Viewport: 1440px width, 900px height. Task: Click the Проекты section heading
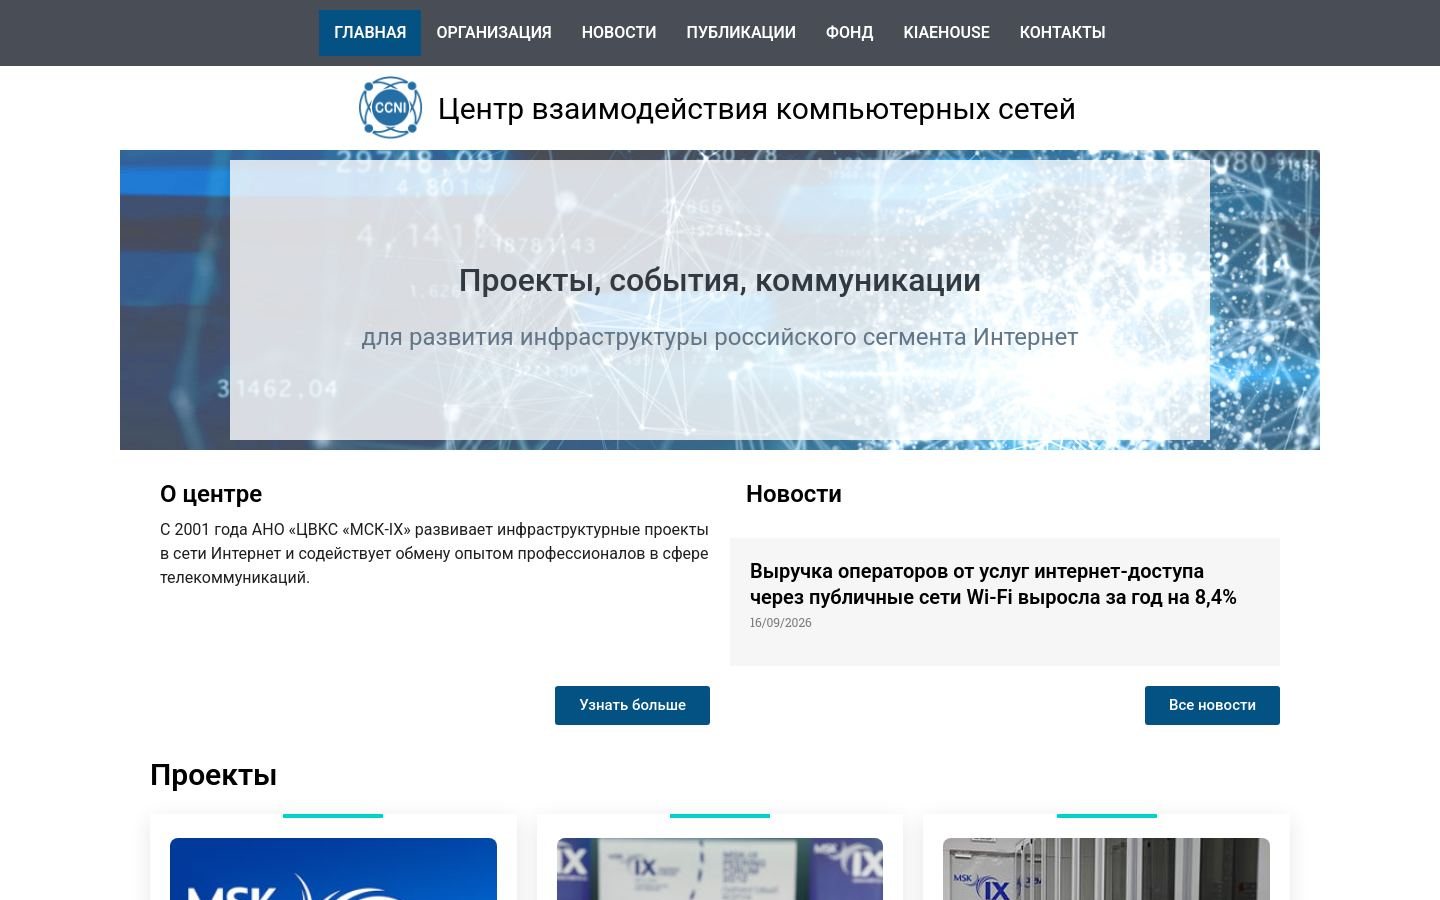point(213,775)
